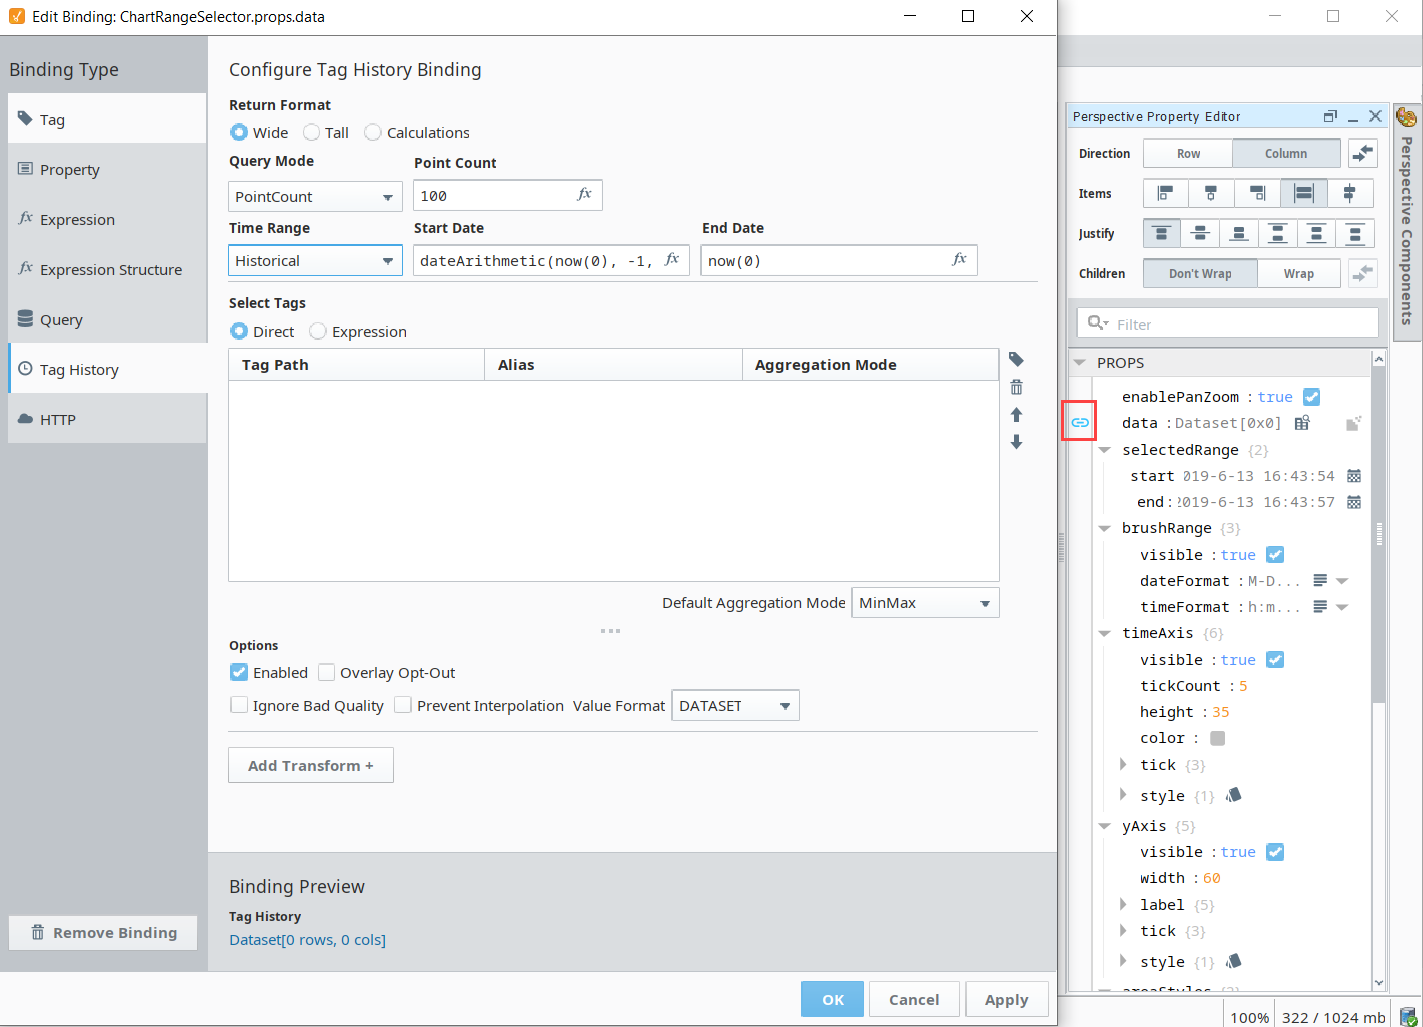
Task: Justify content to end in Justify row
Action: click(1239, 233)
